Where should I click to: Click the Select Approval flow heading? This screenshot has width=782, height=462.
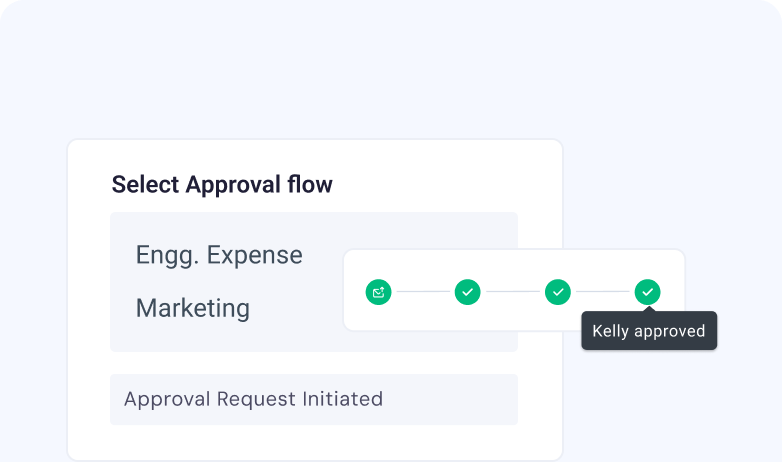pyautogui.click(x=222, y=184)
